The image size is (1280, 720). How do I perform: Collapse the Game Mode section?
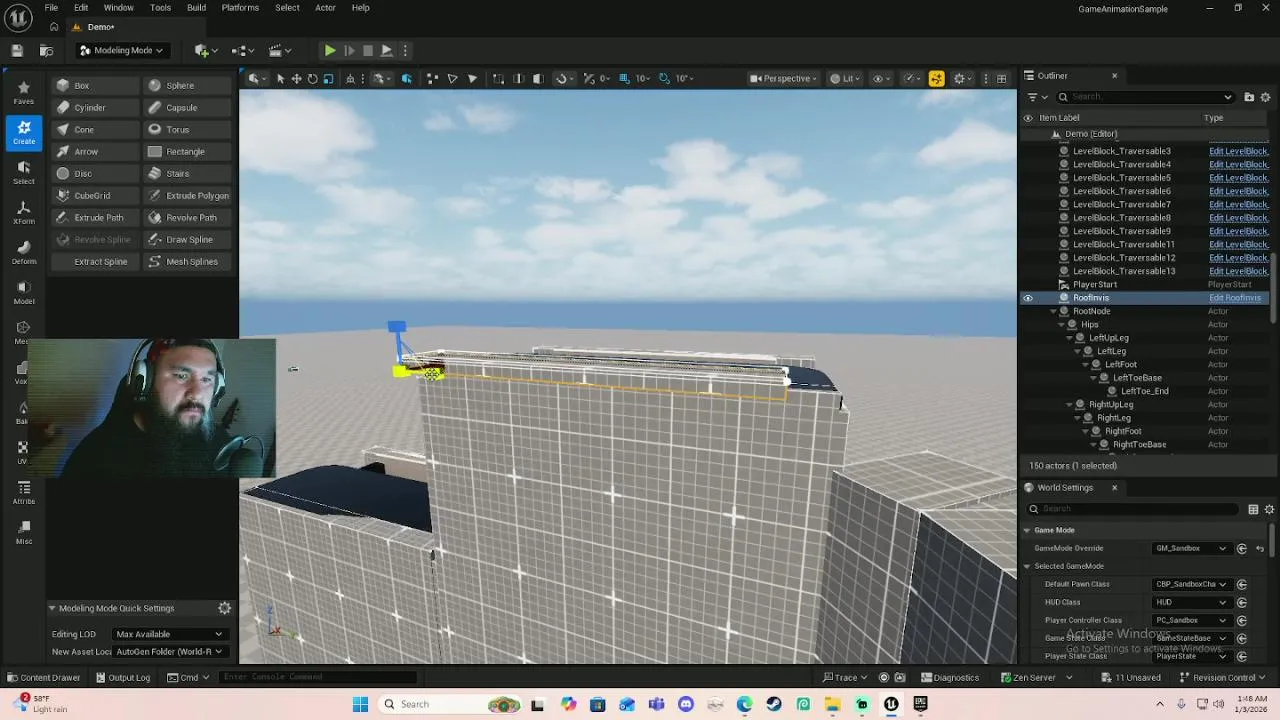point(1026,530)
